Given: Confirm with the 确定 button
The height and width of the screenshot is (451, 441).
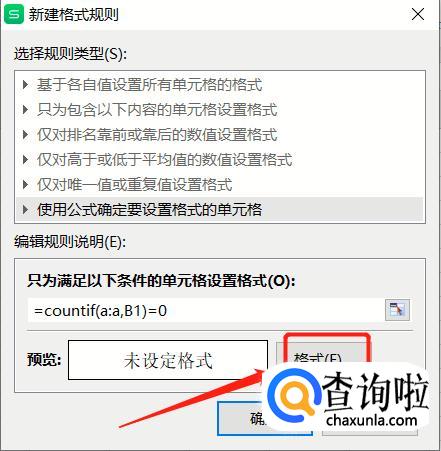Looking at the screenshot, I should point(242,418).
